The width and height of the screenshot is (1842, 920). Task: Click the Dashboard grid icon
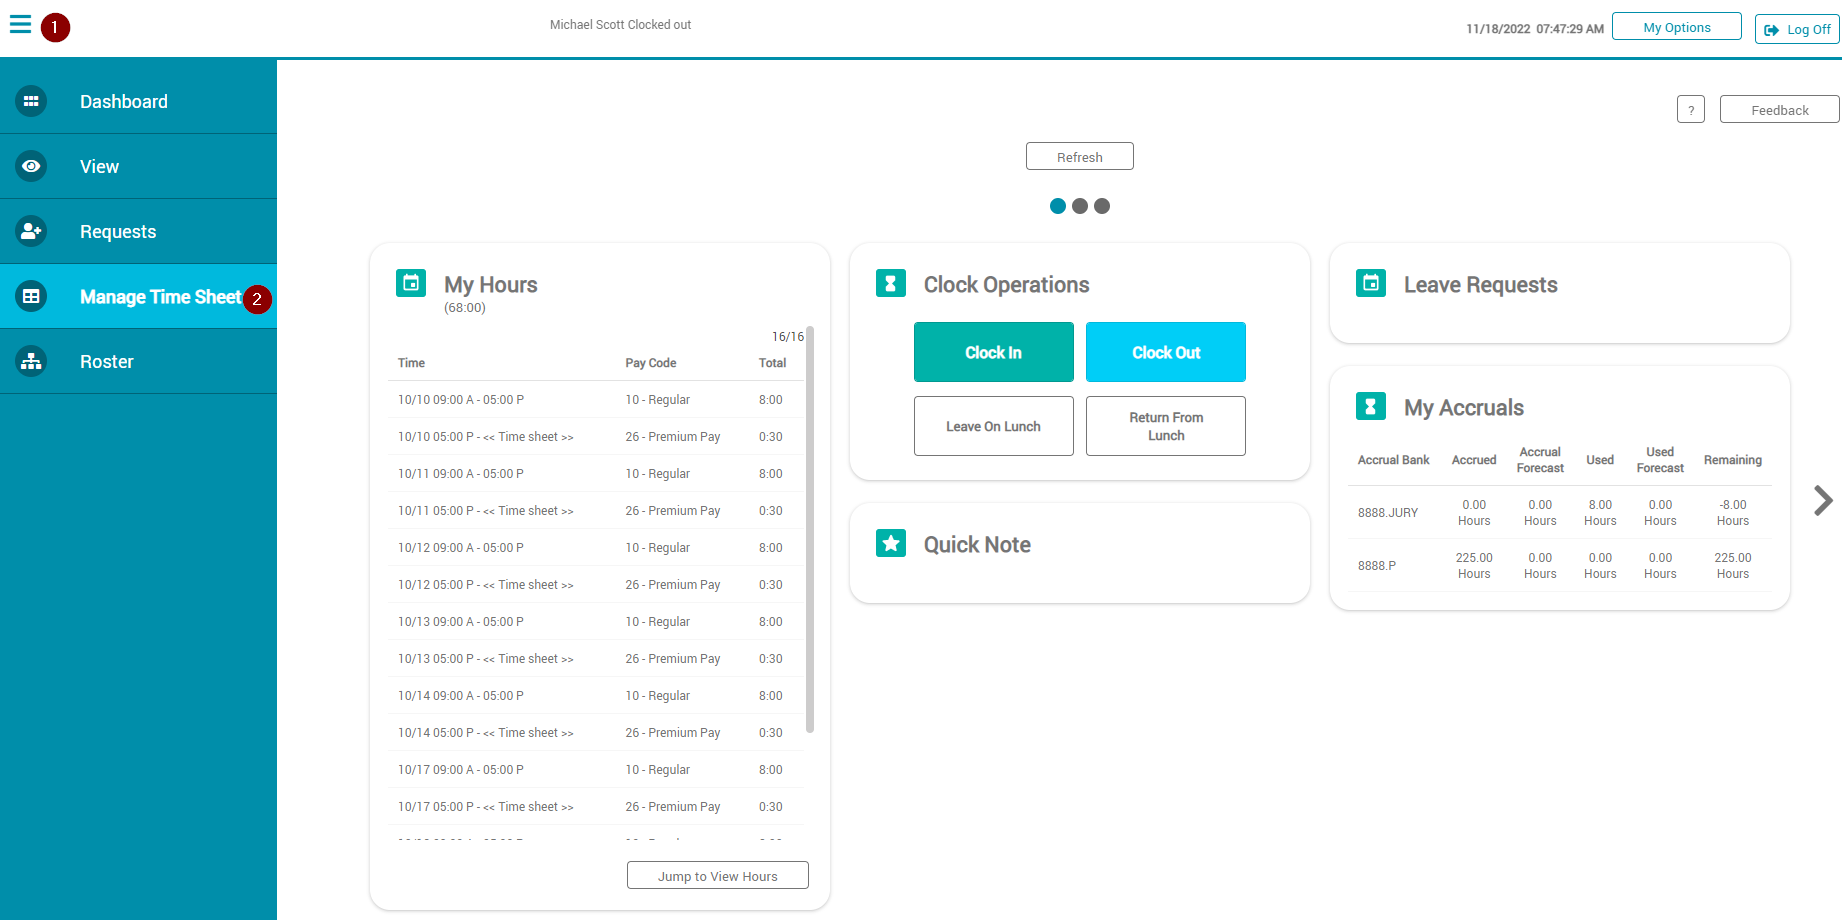[x=31, y=101]
